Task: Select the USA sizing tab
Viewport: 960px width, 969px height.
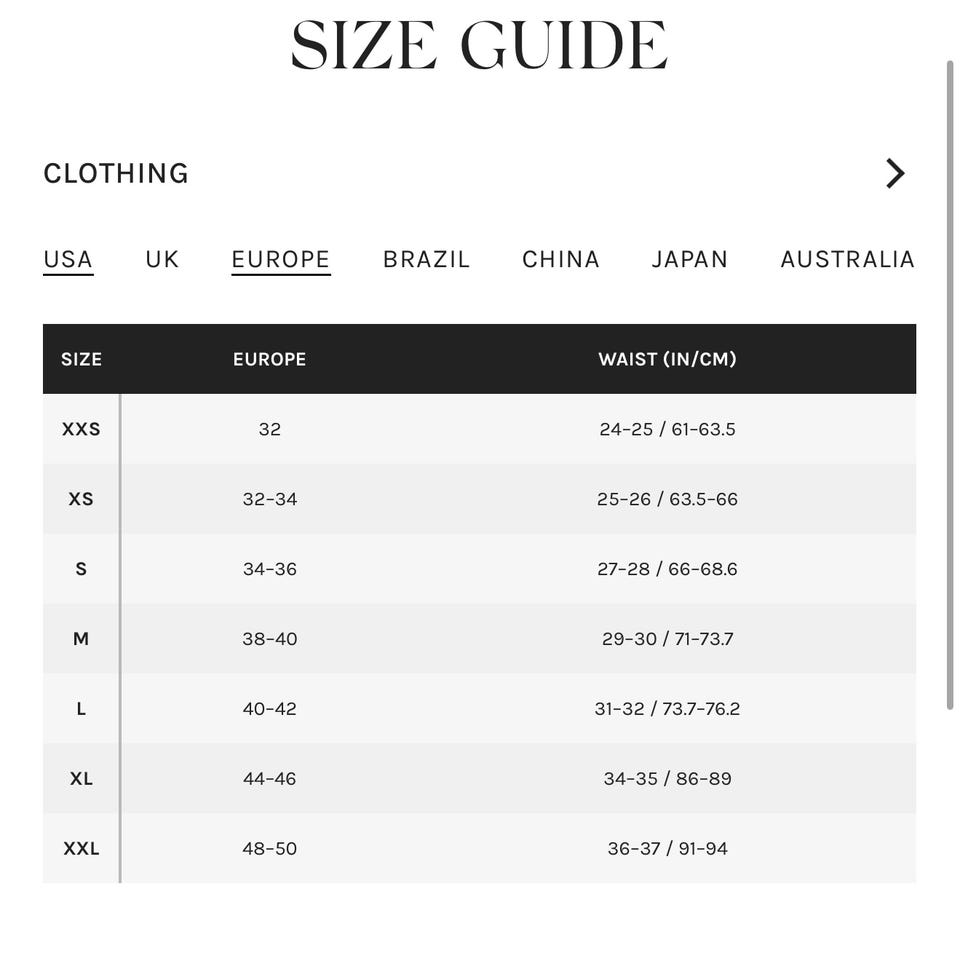Action: (x=68, y=259)
